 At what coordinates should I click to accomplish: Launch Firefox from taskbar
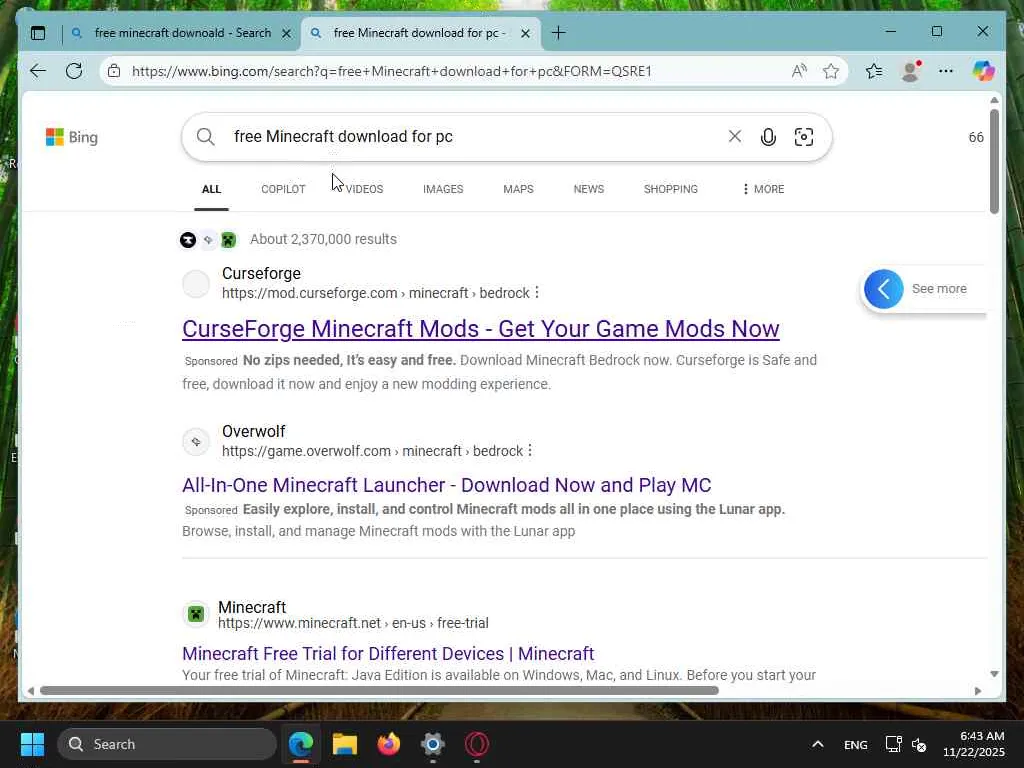(389, 744)
